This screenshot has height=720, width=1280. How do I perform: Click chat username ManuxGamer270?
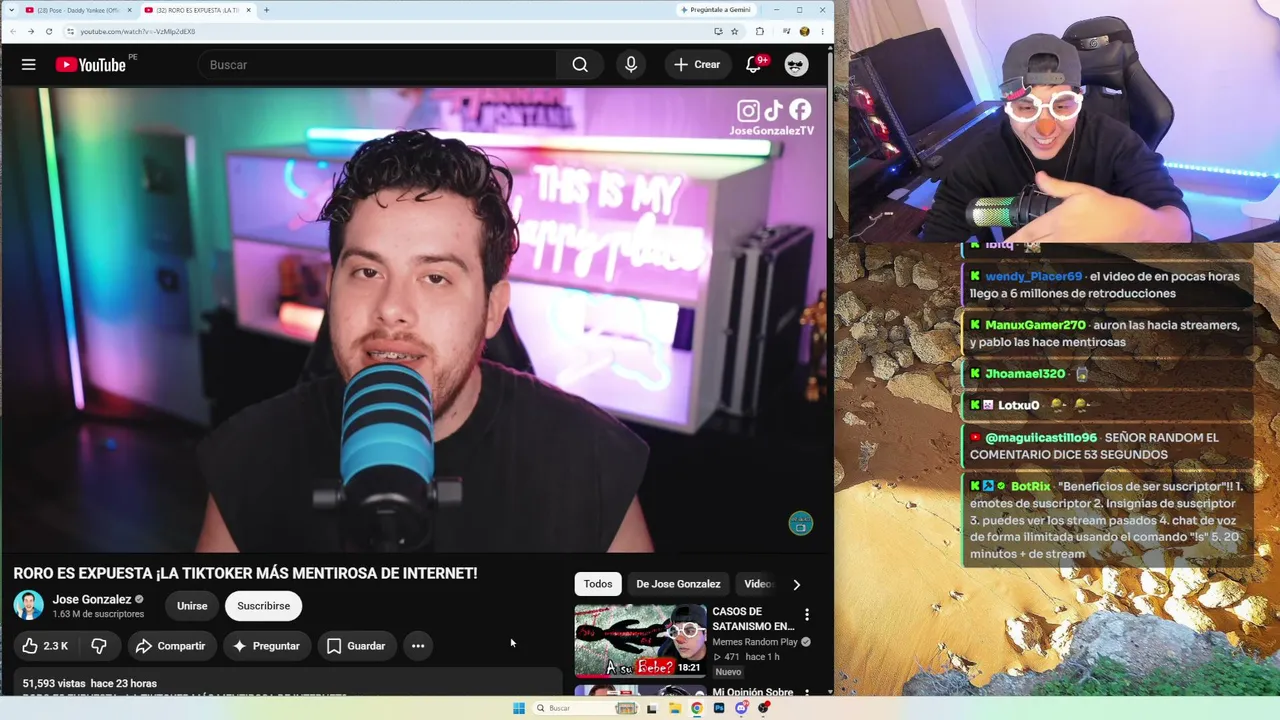click(x=1035, y=325)
